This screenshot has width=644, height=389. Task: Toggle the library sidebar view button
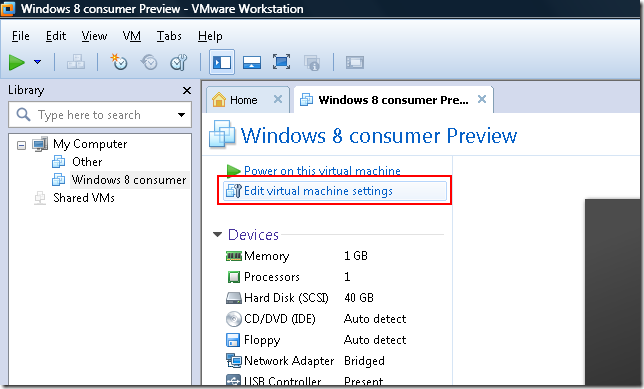point(222,62)
